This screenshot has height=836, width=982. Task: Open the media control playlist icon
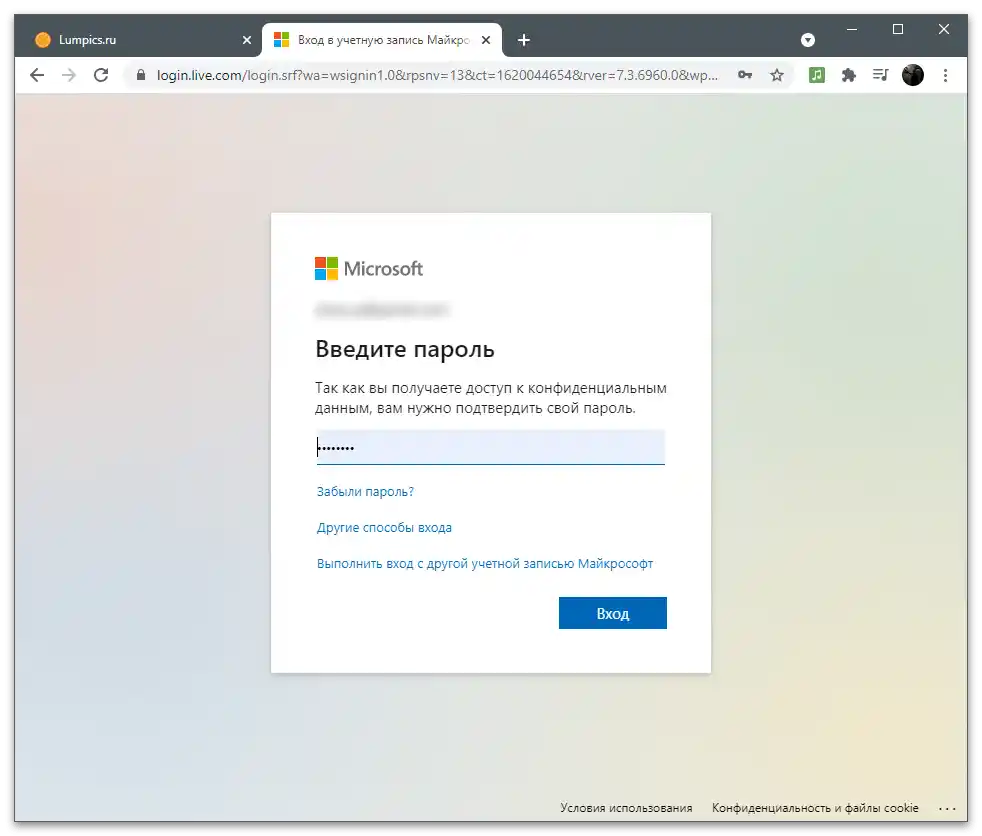[x=880, y=75]
